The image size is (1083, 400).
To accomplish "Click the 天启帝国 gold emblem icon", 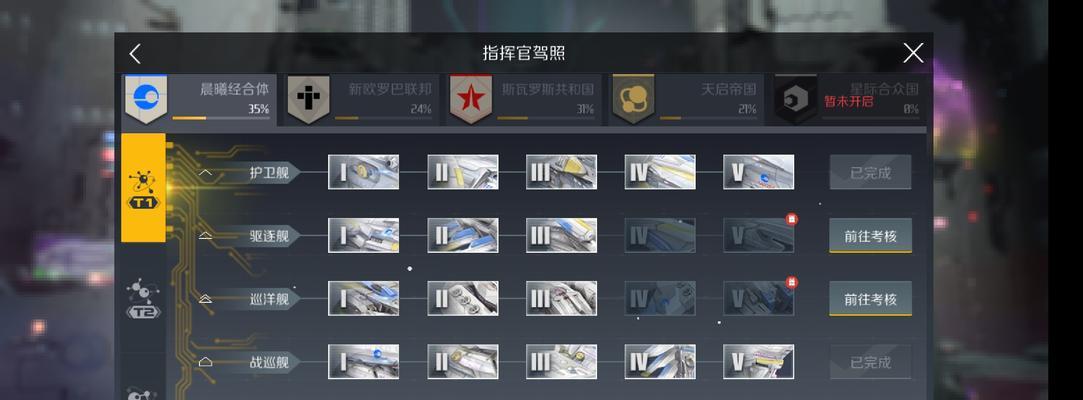I will pyautogui.click(x=633, y=99).
